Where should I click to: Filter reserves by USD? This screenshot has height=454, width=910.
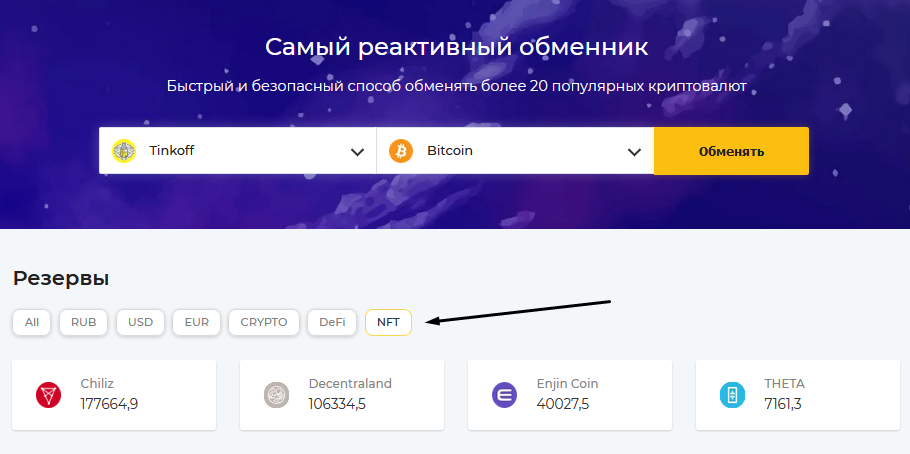140,322
